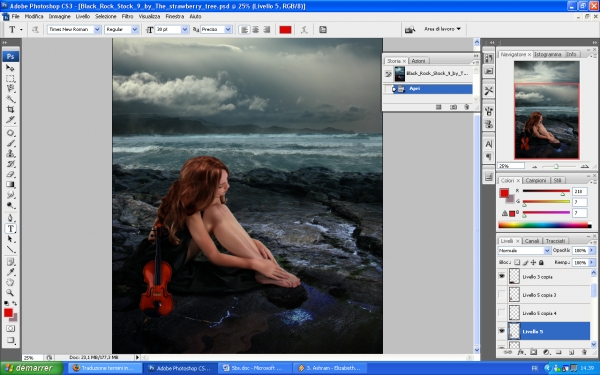The image size is (600, 375).
Task: Select the Rectangular Marquee tool
Action: 10,78
